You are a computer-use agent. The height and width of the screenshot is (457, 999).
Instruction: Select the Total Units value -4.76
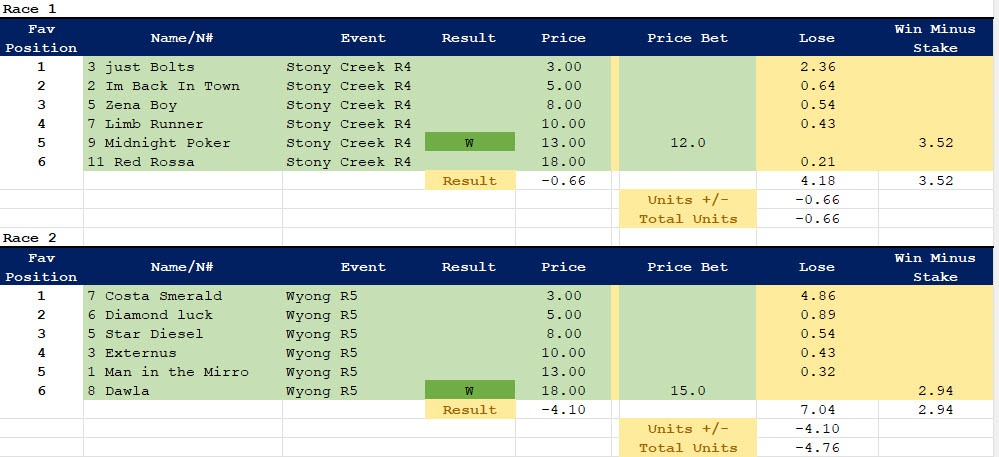(818, 448)
